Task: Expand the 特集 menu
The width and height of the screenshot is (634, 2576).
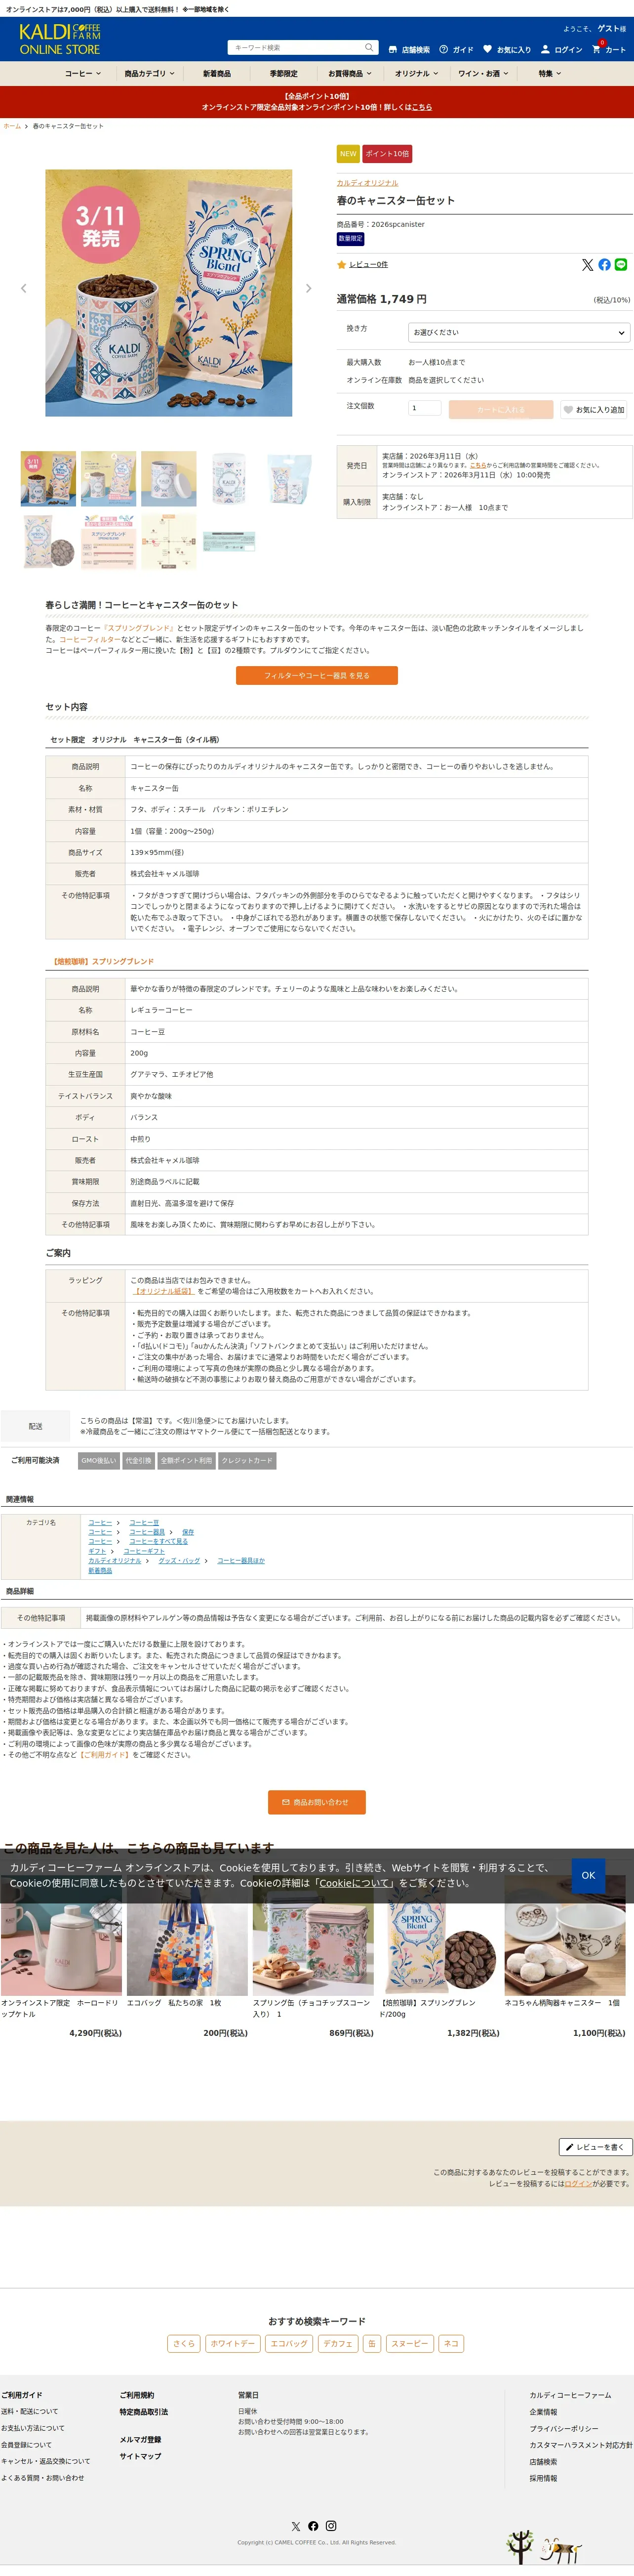Action: click(x=550, y=74)
